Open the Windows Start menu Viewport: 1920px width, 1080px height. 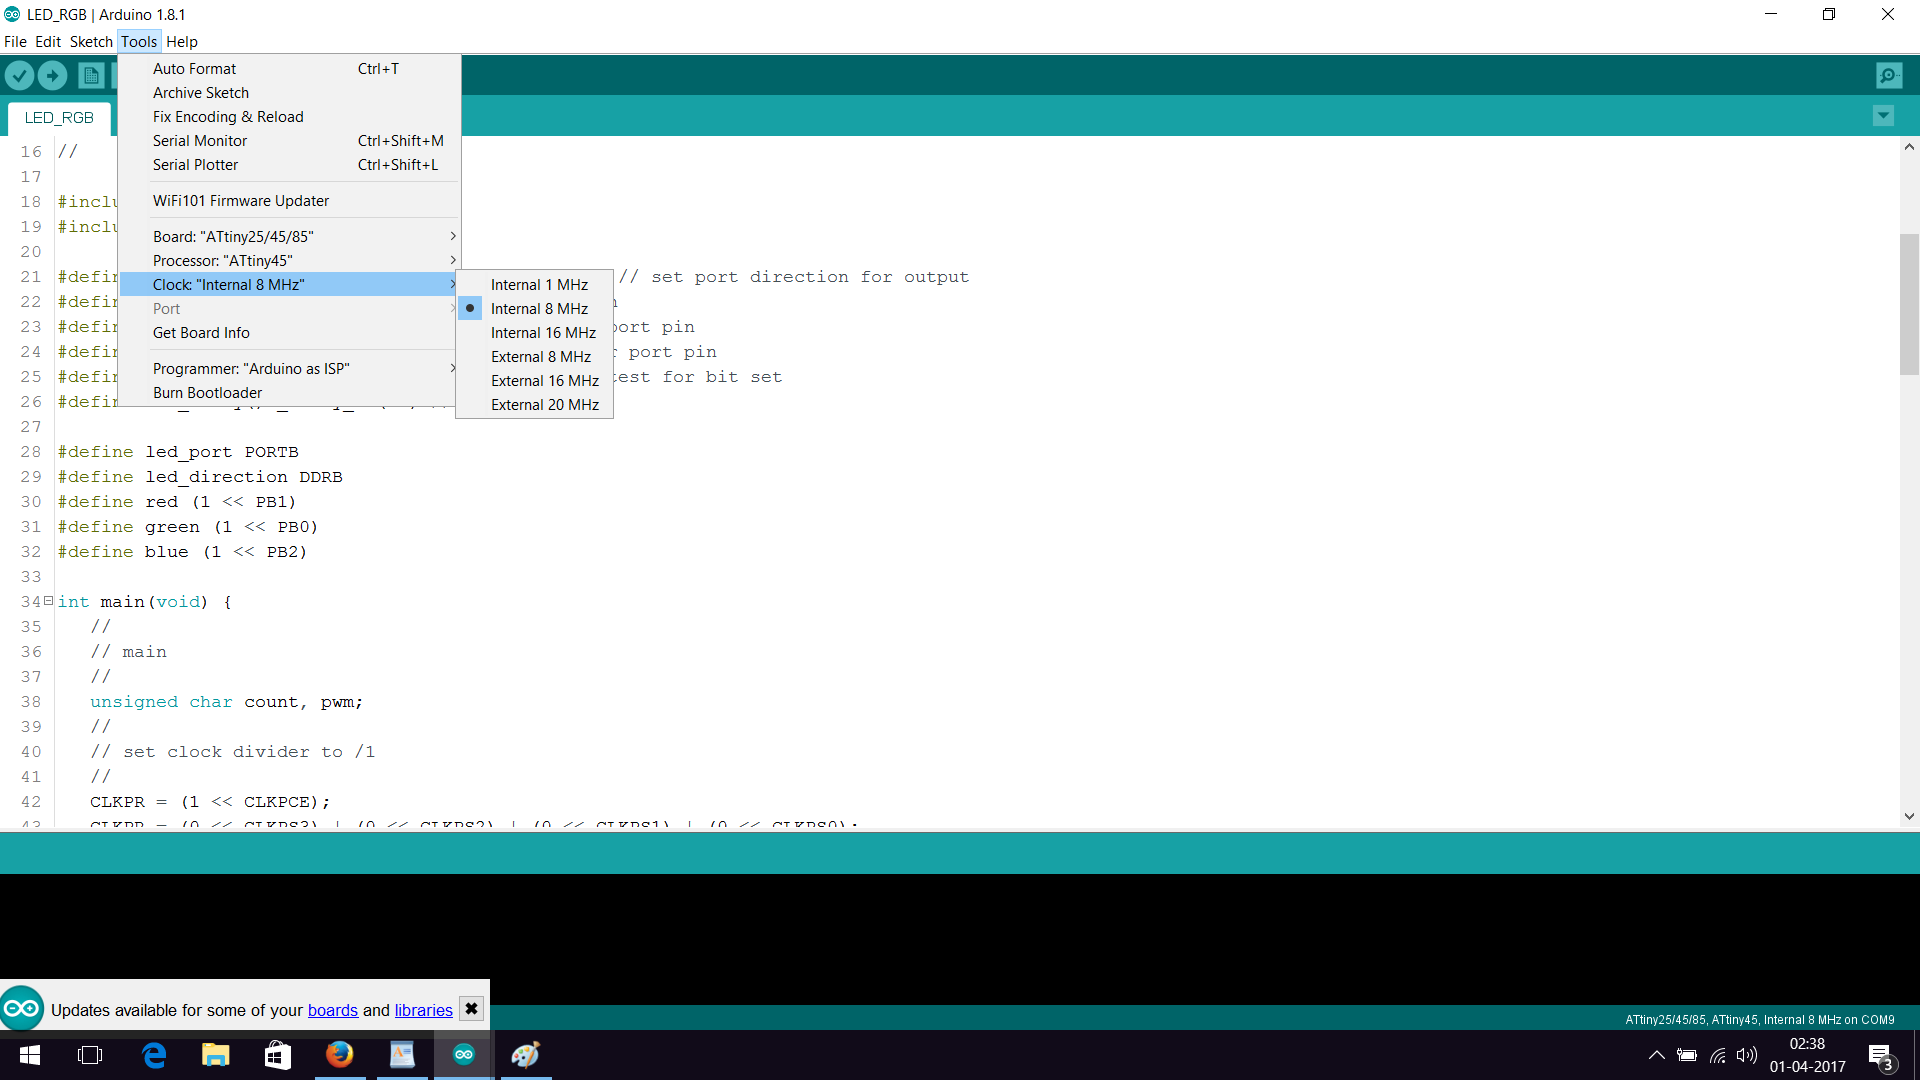click(30, 1055)
